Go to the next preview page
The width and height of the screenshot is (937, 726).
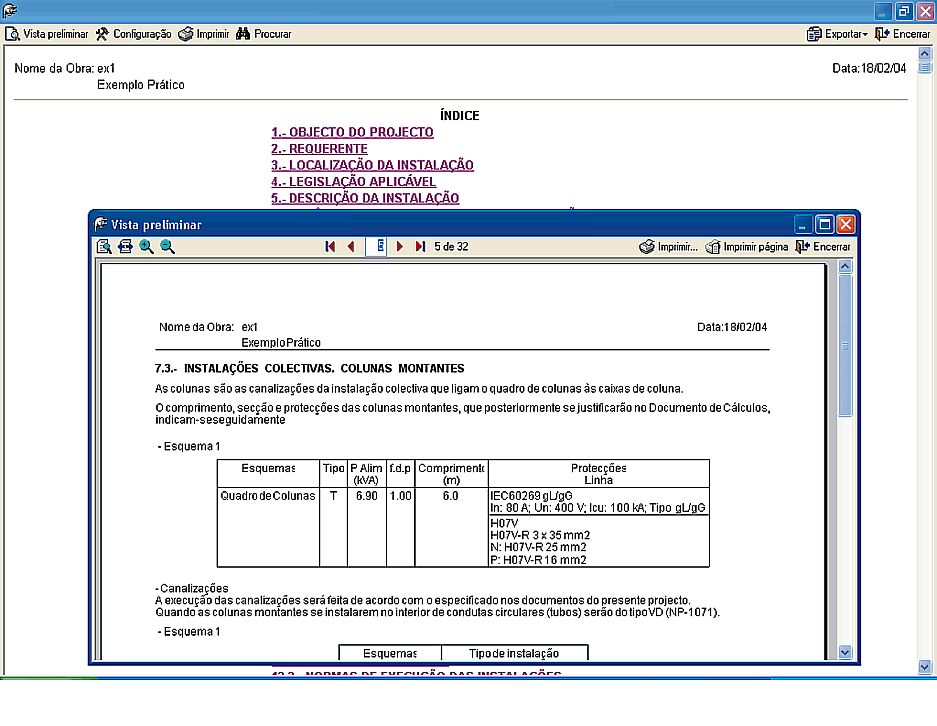400,247
